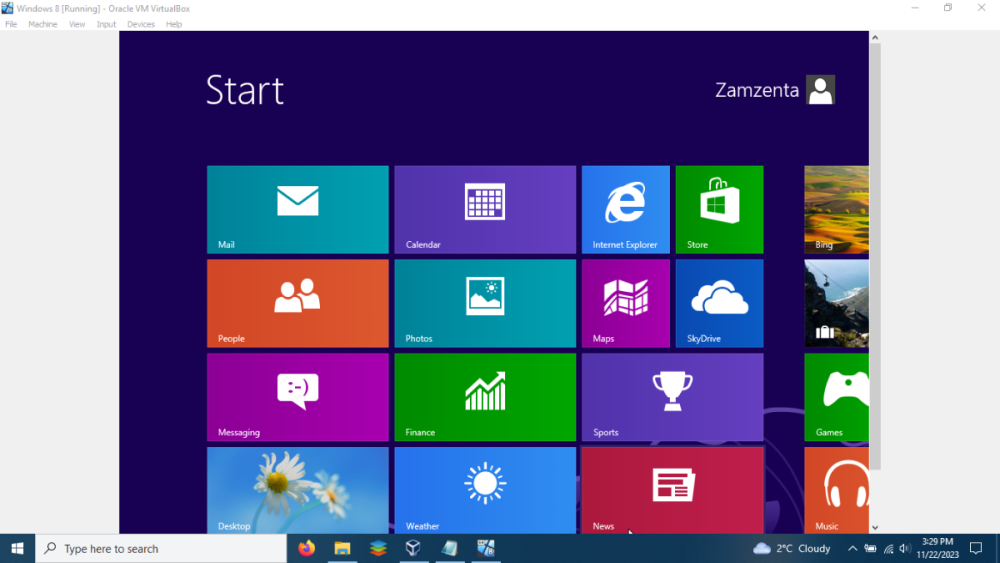1000x563 pixels.
Task: Open the Mail tile
Action: (297, 210)
